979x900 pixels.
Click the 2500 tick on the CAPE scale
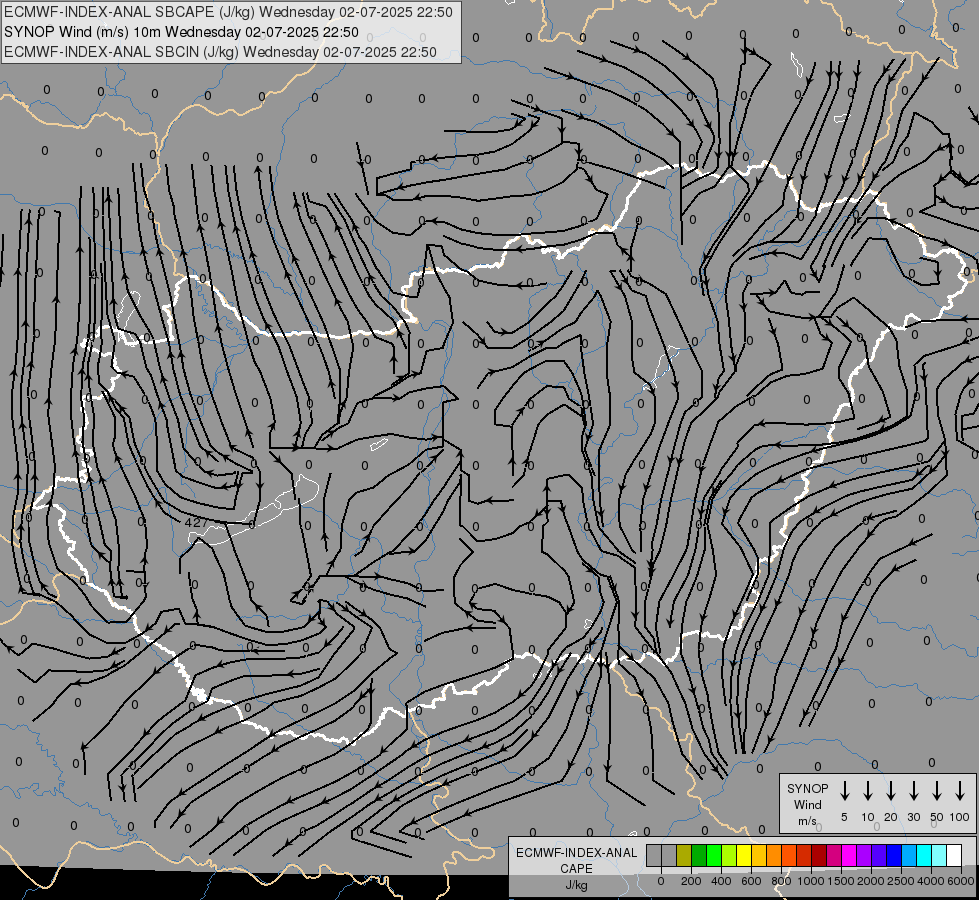(901, 881)
